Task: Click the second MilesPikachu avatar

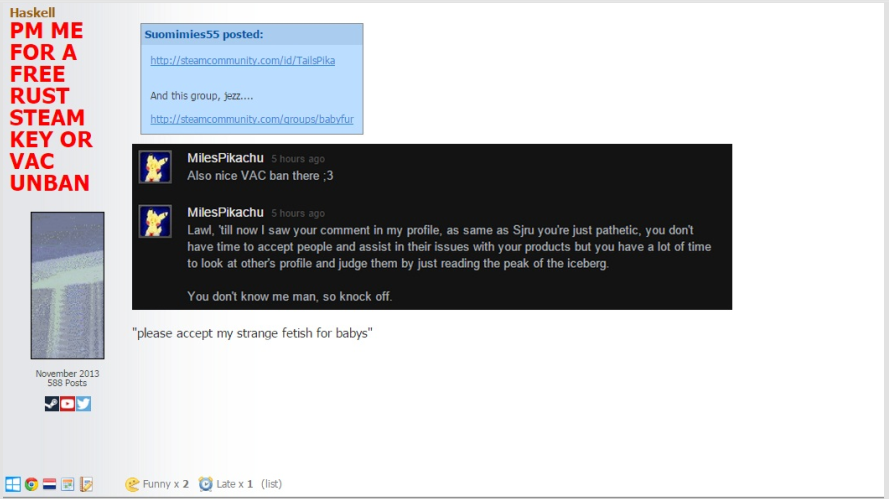Action: tap(155, 221)
